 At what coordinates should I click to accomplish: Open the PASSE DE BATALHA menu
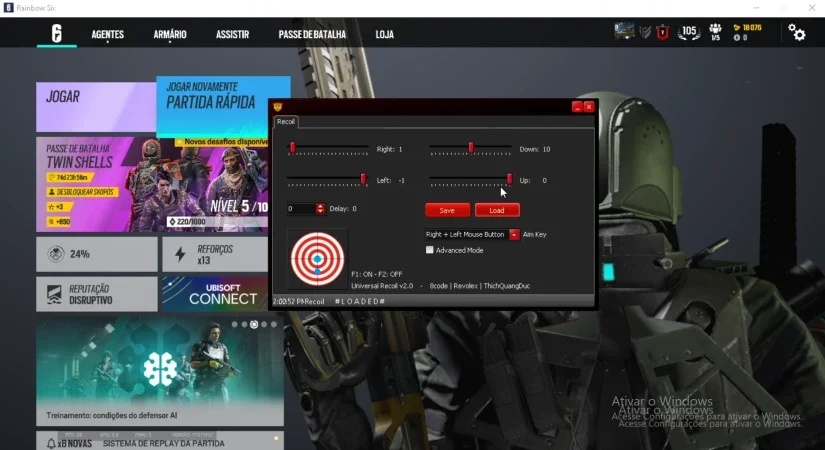click(x=312, y=34)
